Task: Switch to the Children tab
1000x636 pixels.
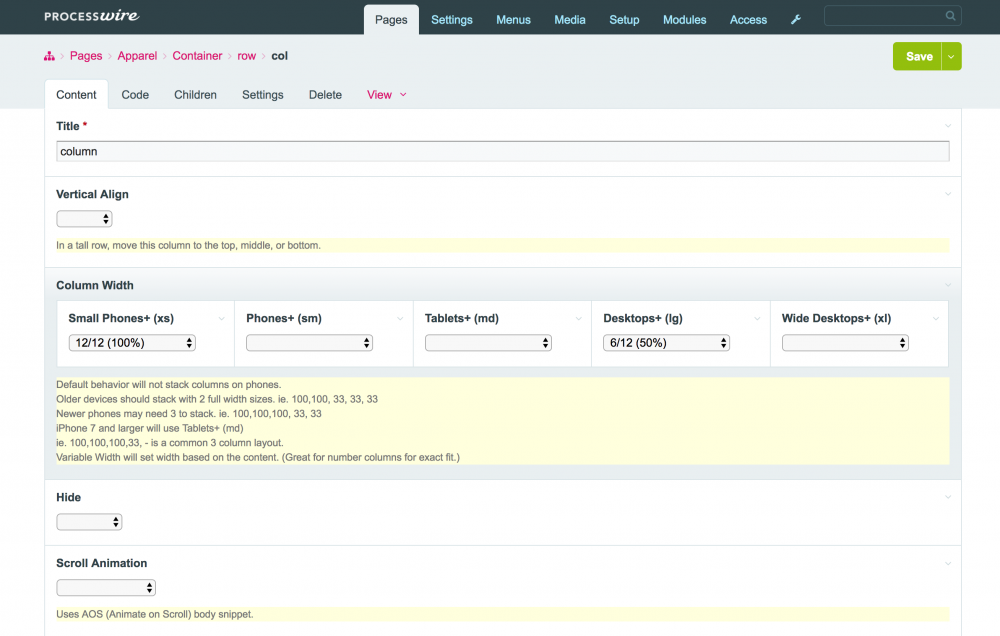Action: point(195,95)
